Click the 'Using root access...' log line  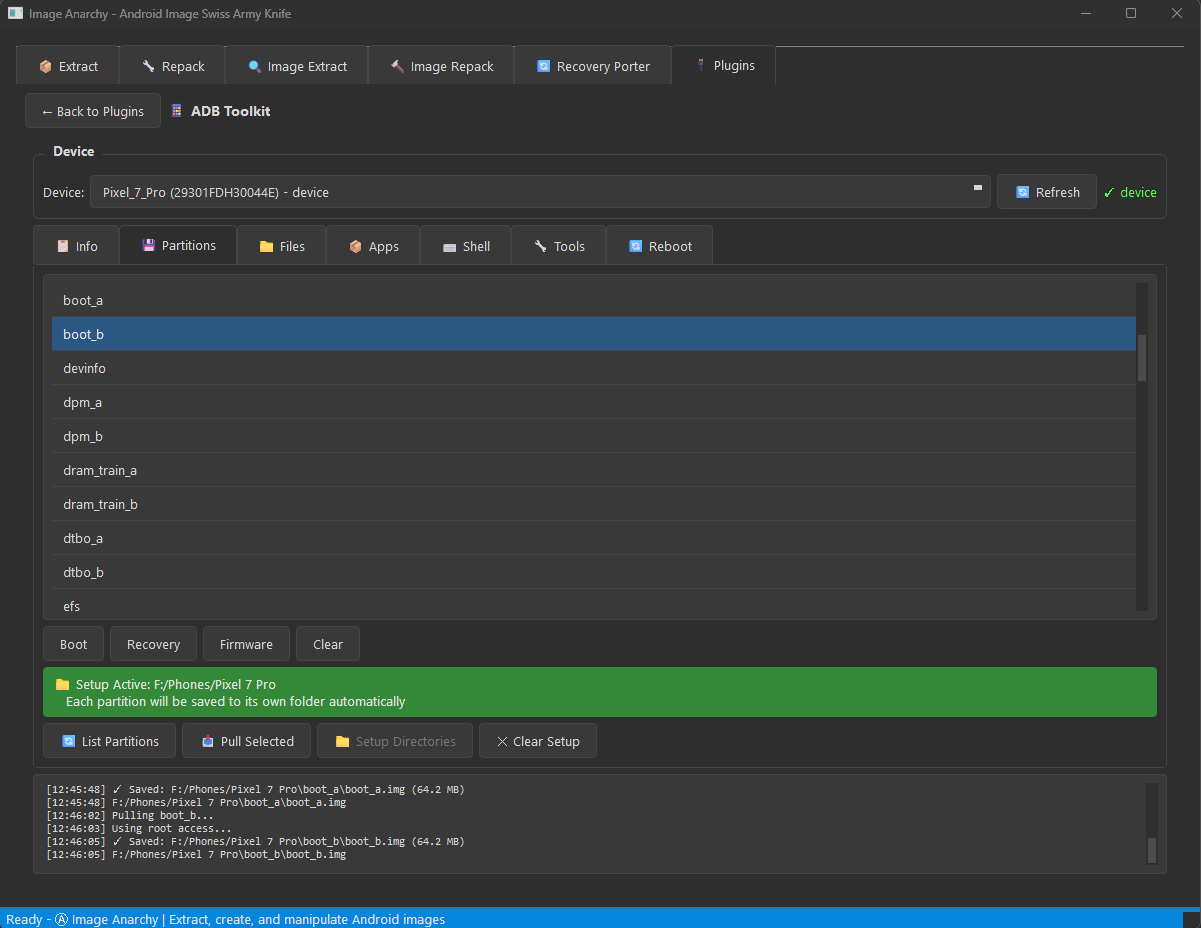coord(139,829)
